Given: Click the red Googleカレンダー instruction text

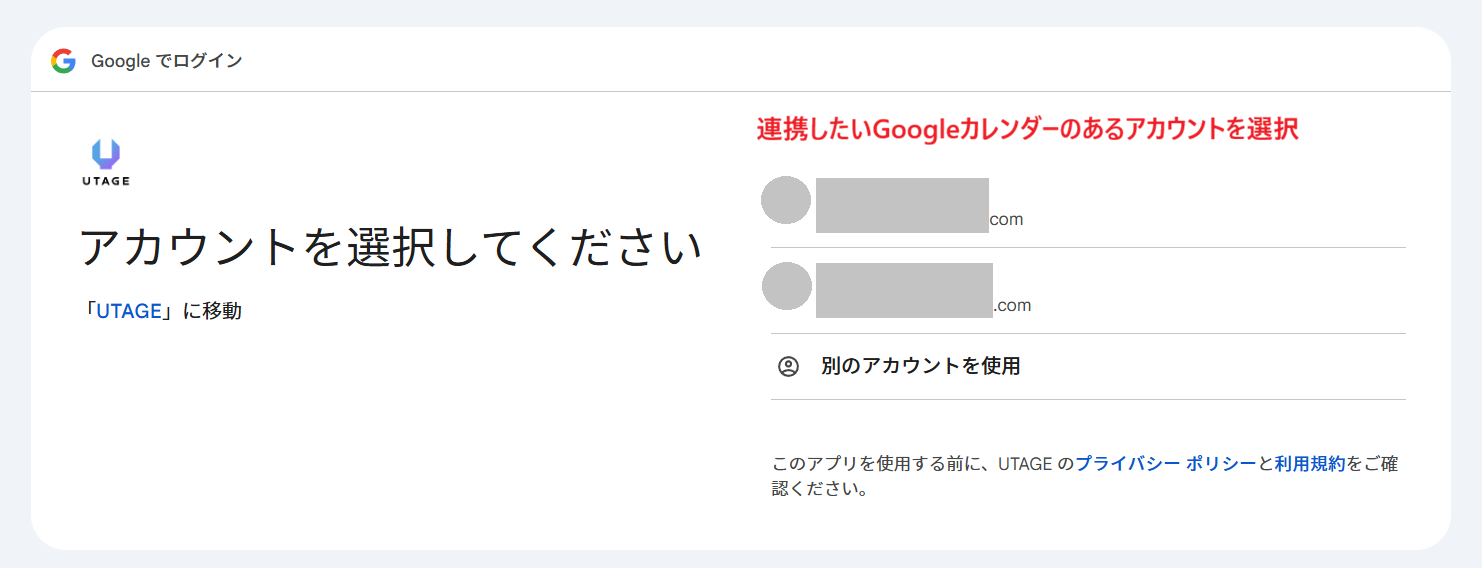Looking at the screenshot, I should point(1027,129).
